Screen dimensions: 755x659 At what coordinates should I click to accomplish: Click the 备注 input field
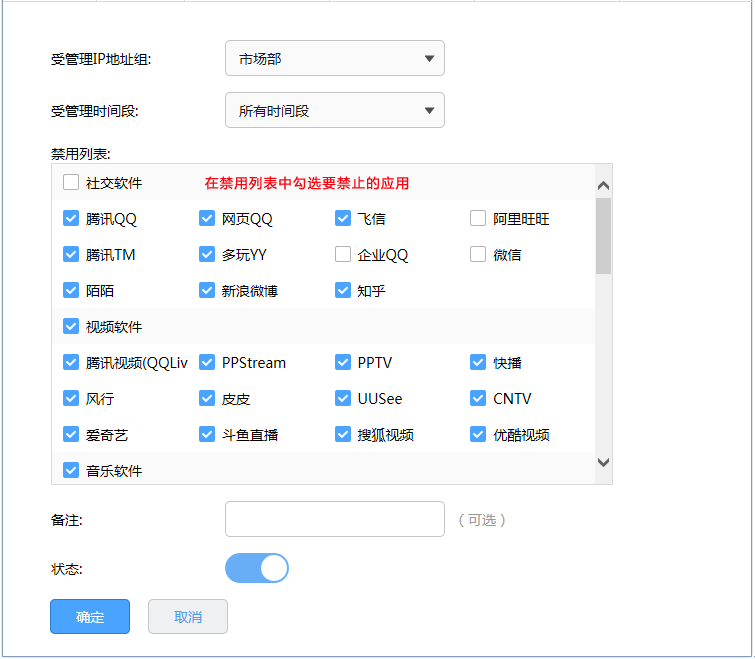(x=335, y=519)
